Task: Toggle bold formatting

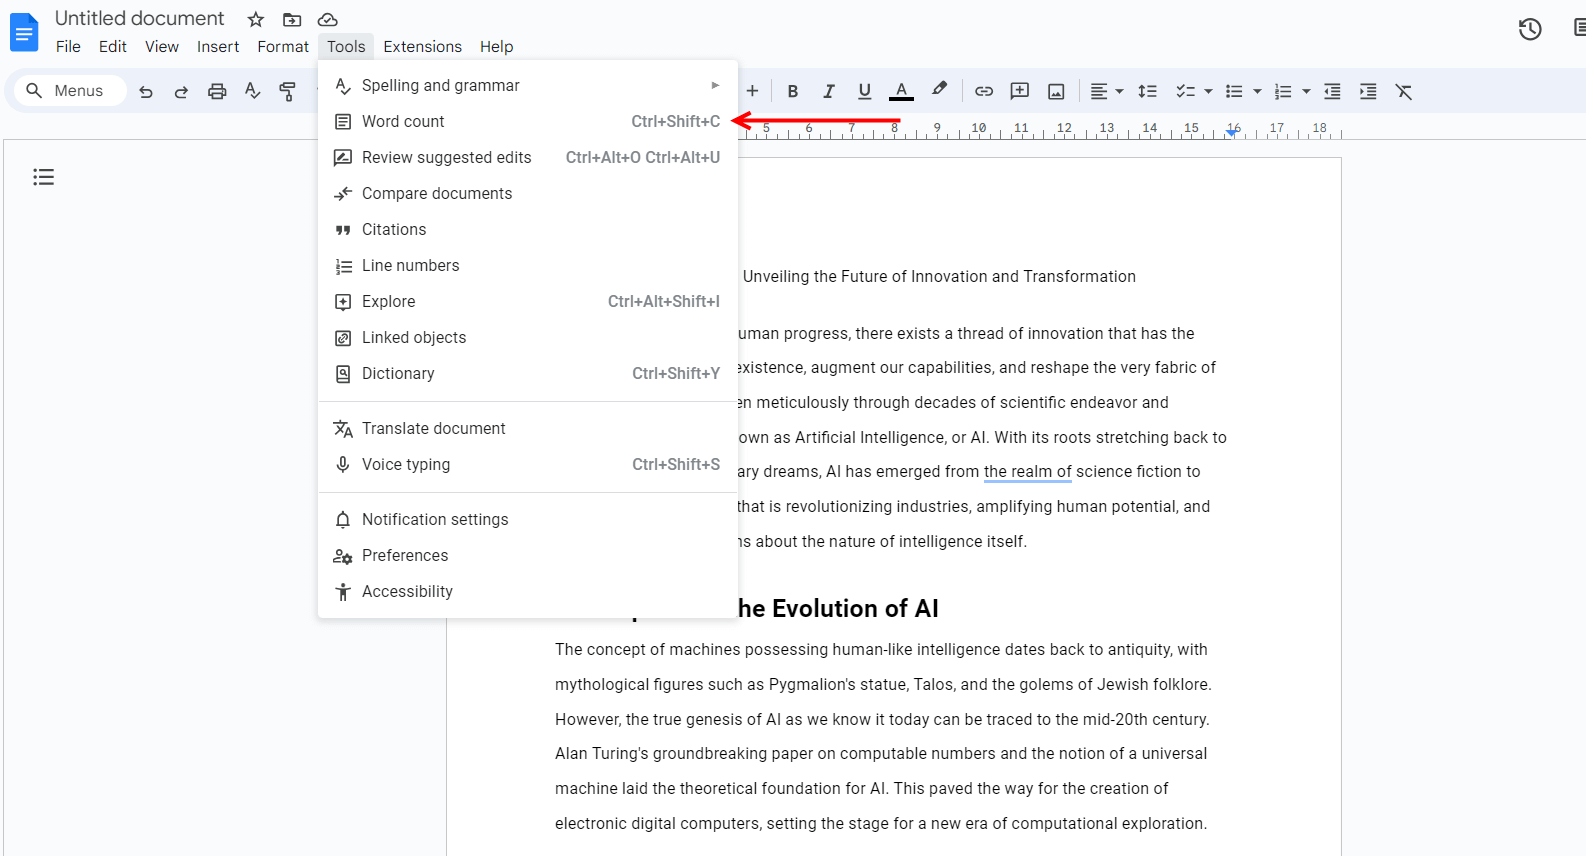Action: pyautogui.click(x=792, y=91)
